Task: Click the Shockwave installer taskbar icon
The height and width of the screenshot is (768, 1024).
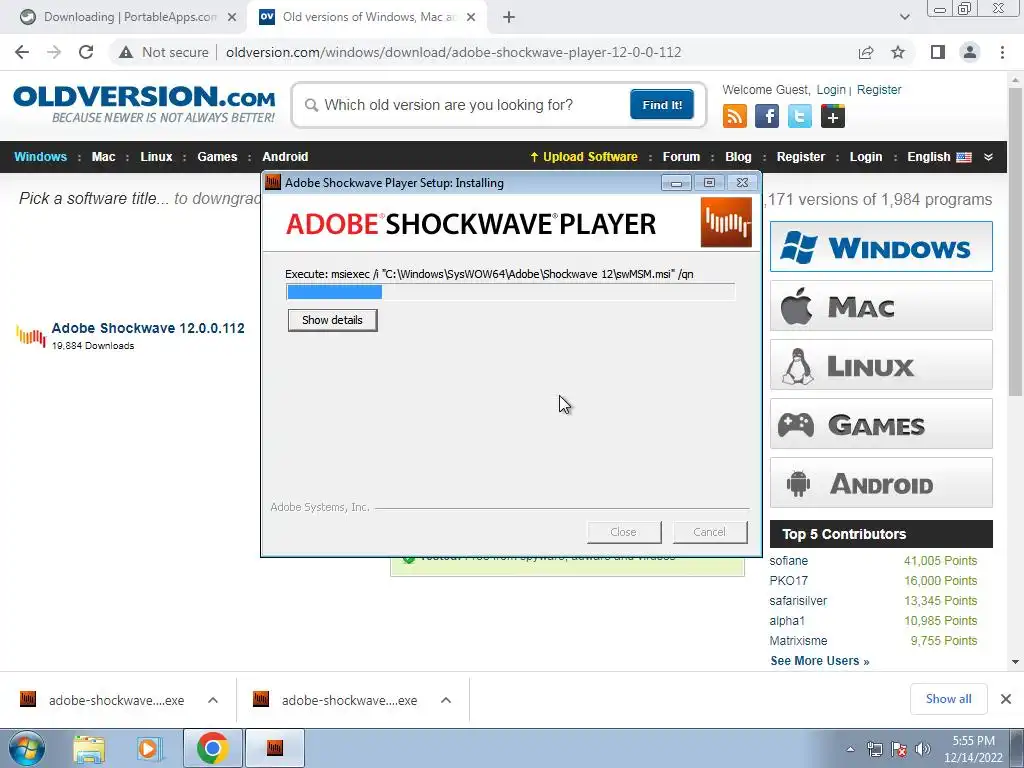Action: click(275, 748)
